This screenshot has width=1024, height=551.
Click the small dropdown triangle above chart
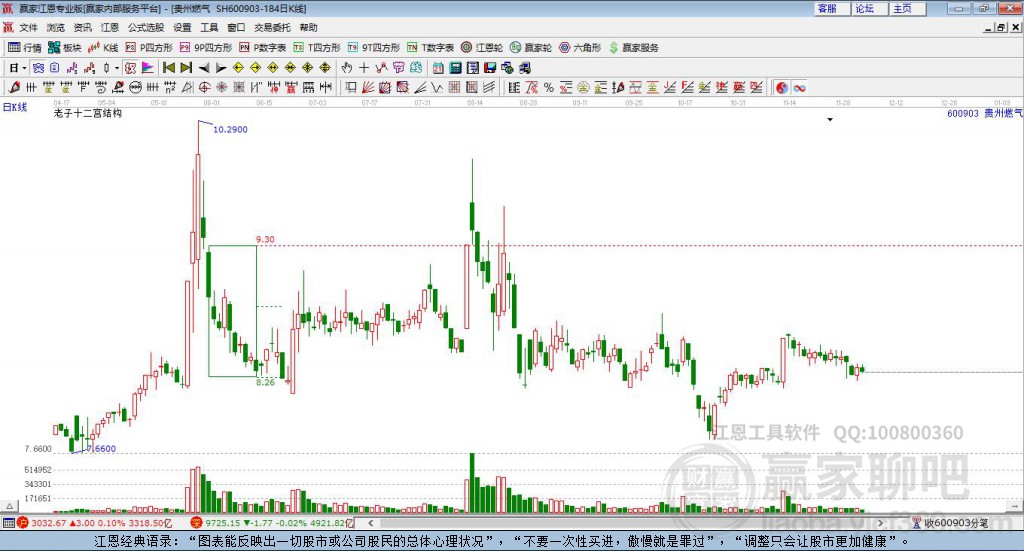click(x=830, y=119)
